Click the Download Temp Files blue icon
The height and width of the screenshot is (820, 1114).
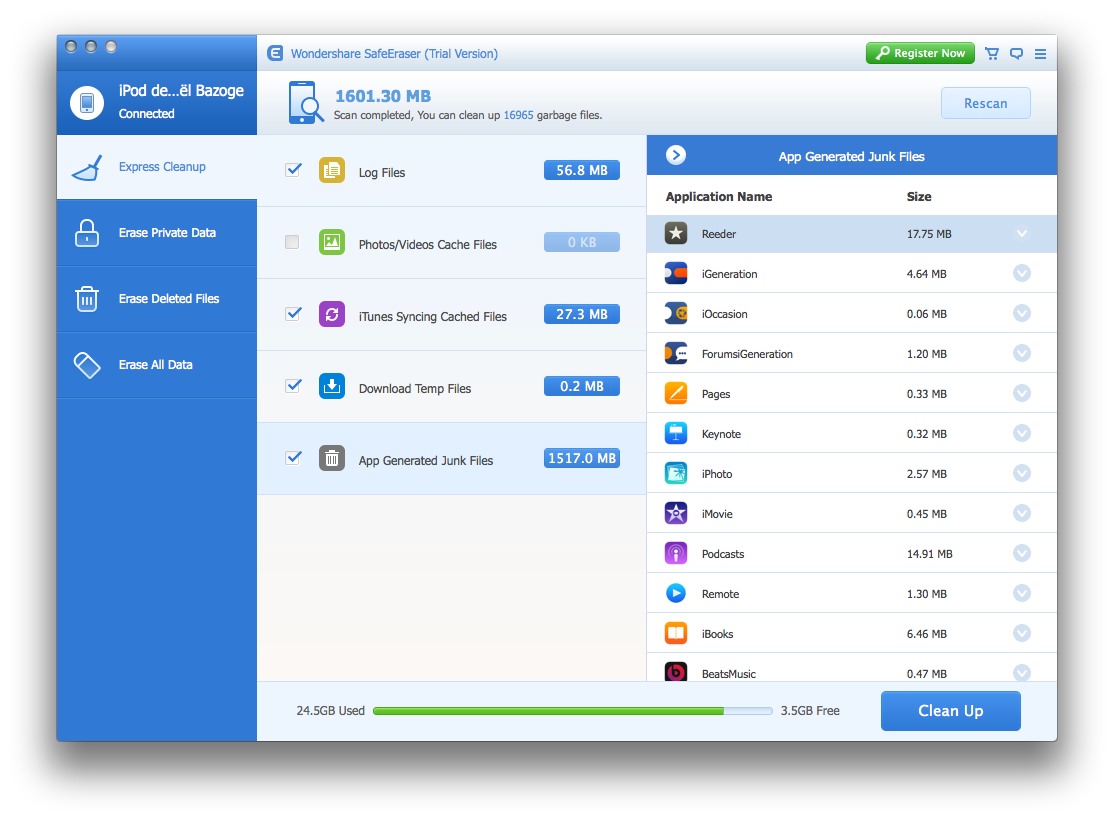tap(332, 387)
